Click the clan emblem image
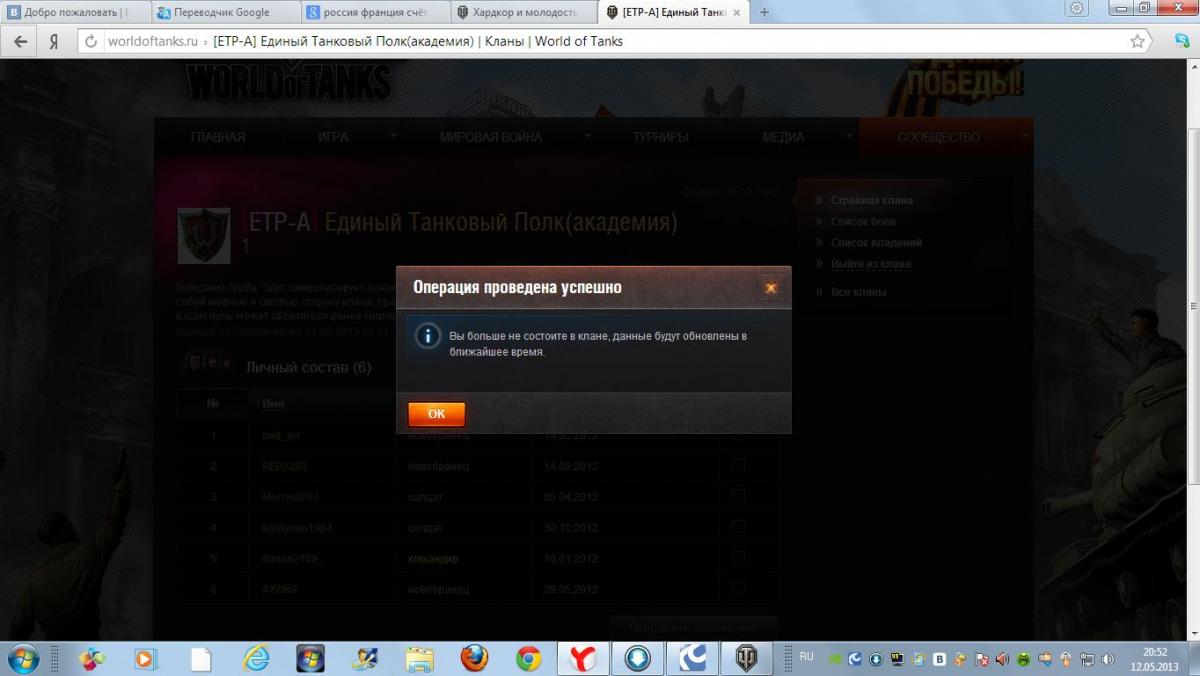Screen dimensions: 1200x676 tap(204, 235)
